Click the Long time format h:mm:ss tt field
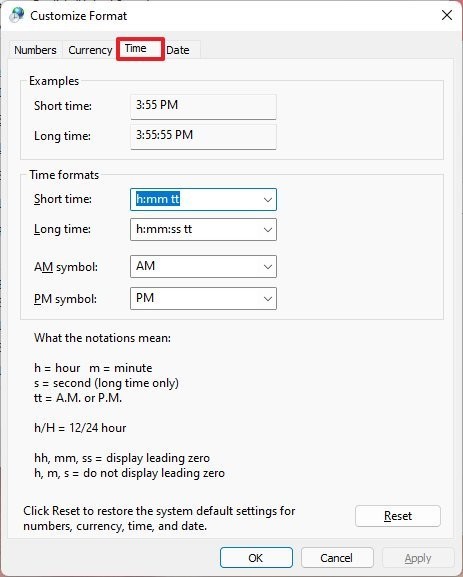Screen dimensions: 463x577 [195, 230]
